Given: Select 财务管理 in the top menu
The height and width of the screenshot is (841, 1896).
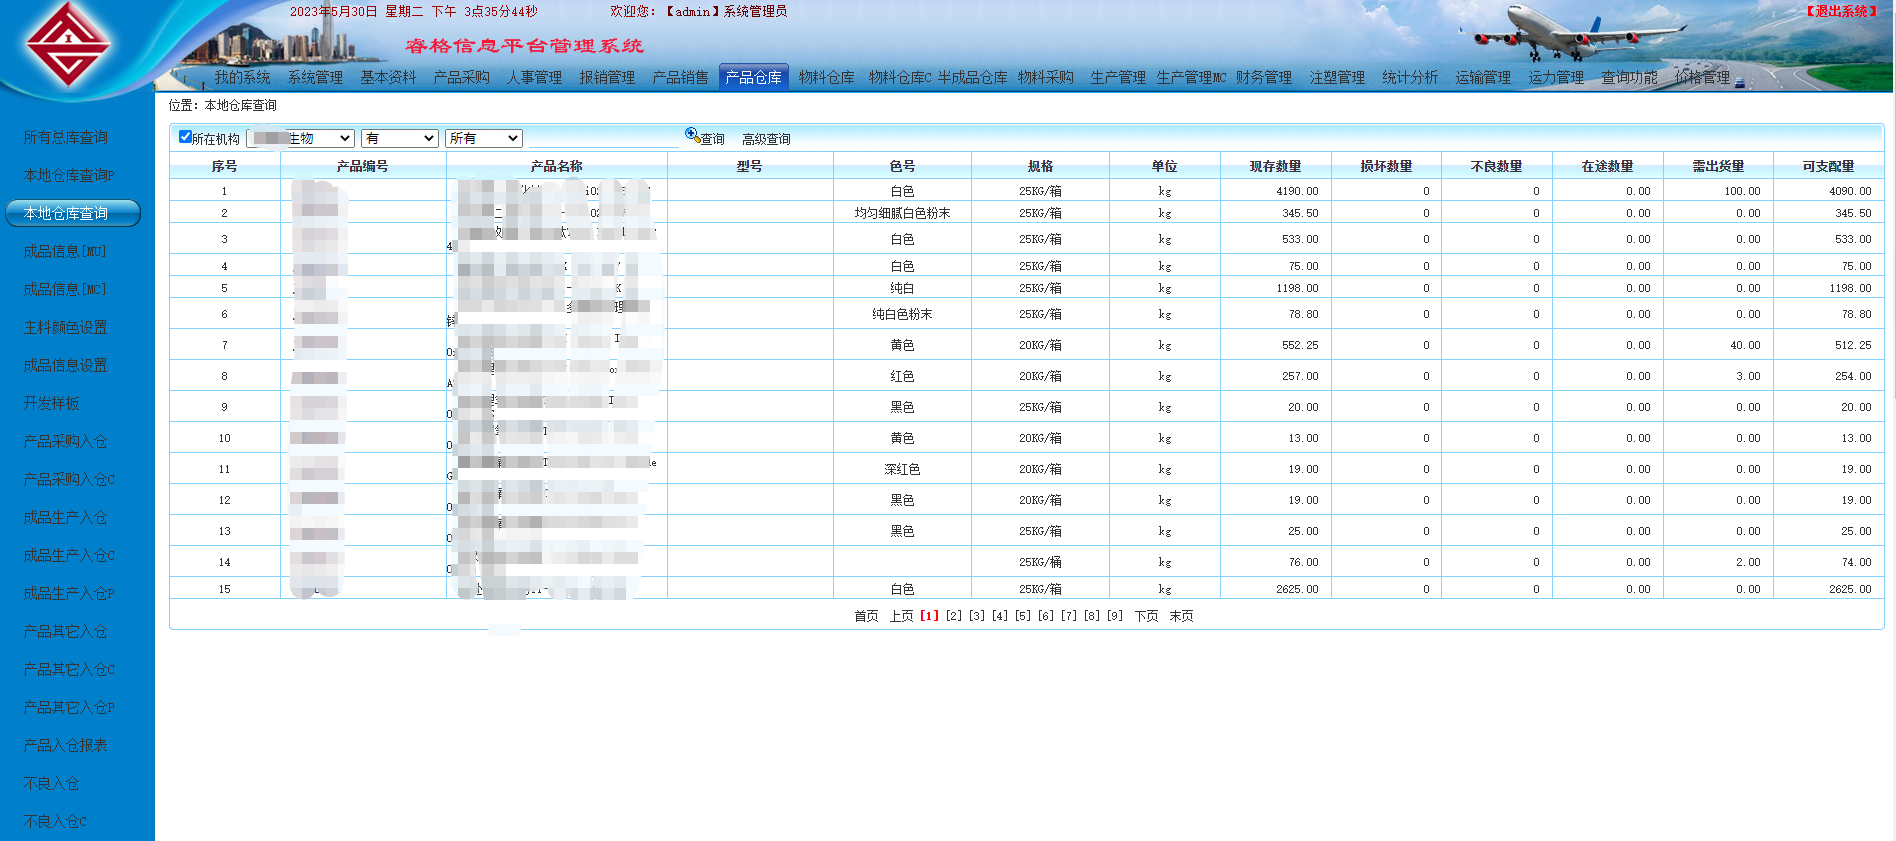Looking at the screenshot, I should [x=1263, y=78].
